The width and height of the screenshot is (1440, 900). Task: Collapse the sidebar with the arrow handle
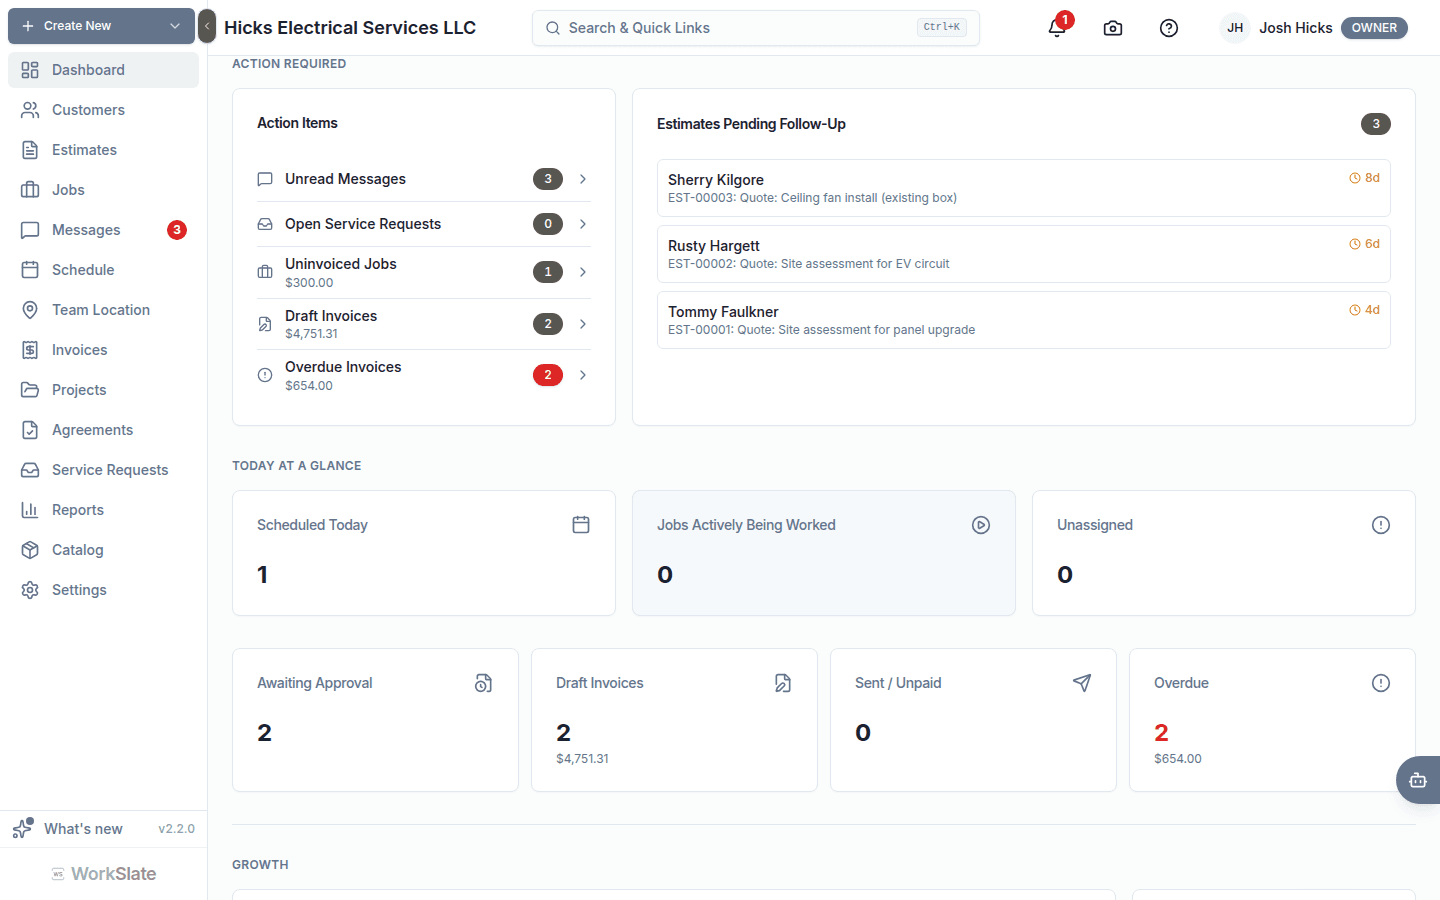[x=207, y=26]
